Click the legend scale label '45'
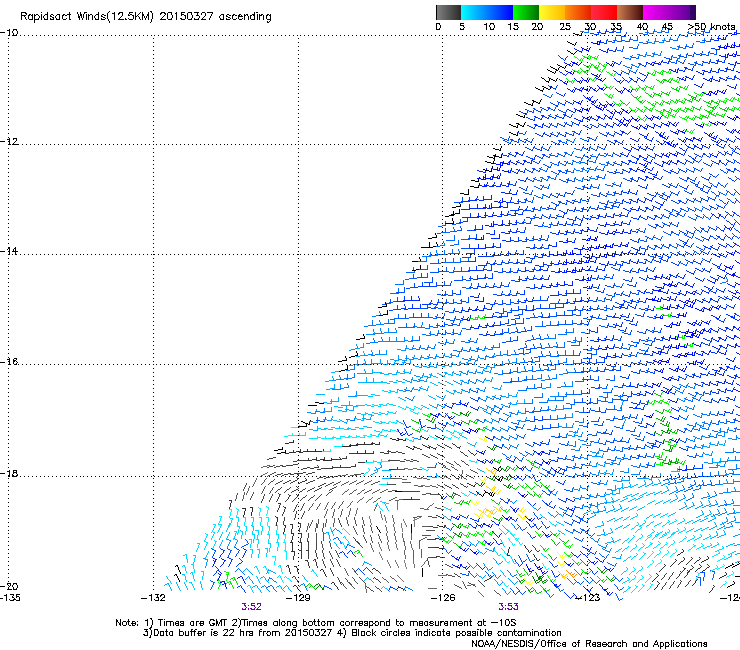 pyautogui.click(x=667, y=26)
